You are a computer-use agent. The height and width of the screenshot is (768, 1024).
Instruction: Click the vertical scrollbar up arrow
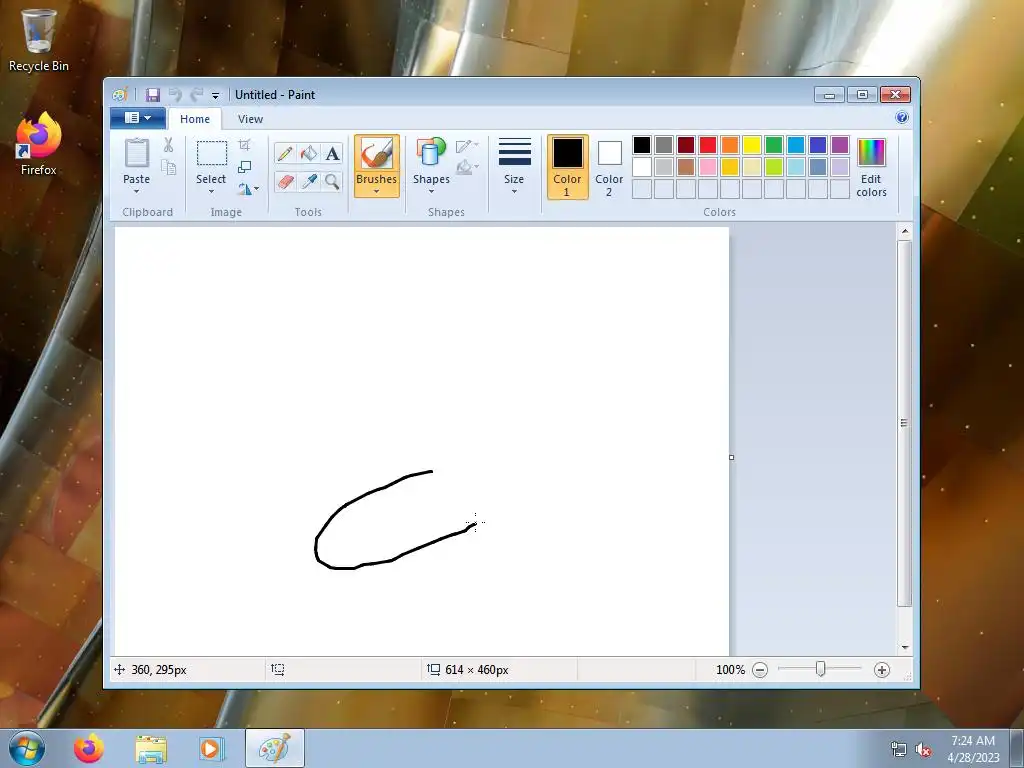point(904,231)
